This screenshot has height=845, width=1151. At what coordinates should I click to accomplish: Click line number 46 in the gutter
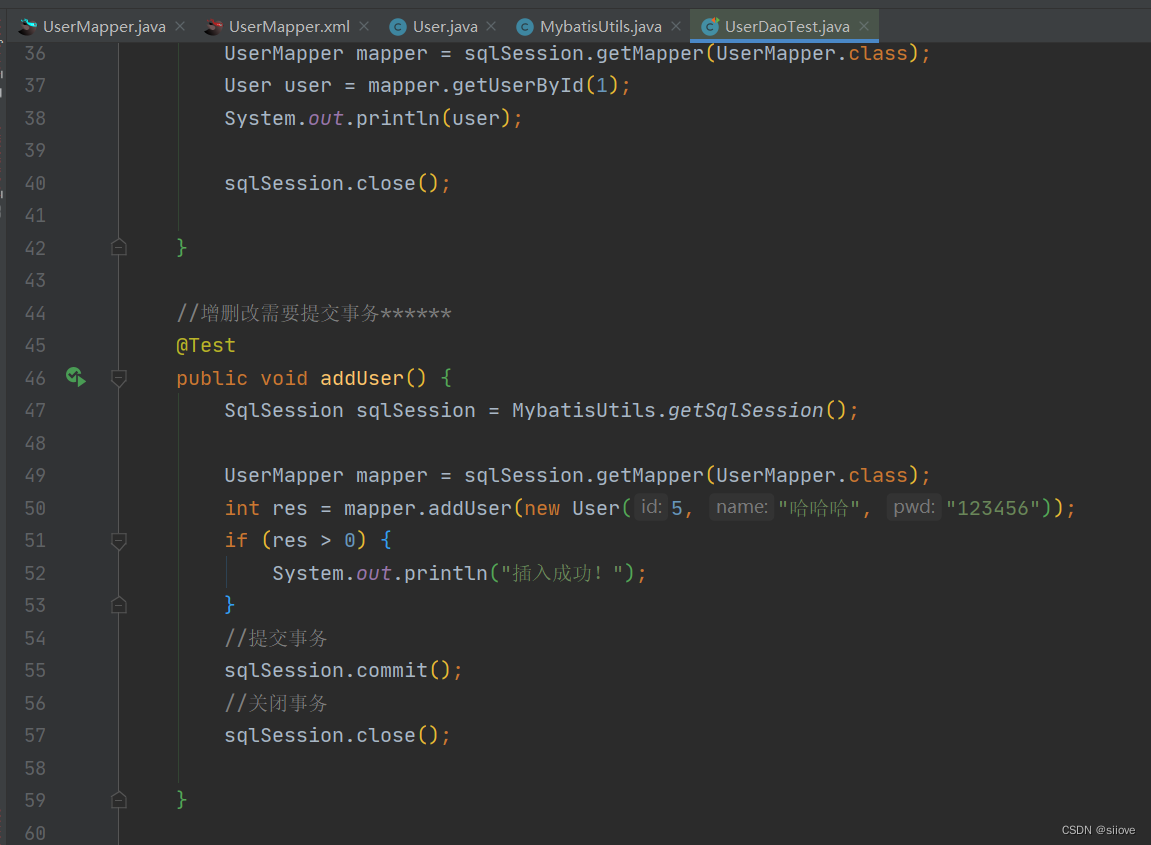pos(35,378)
